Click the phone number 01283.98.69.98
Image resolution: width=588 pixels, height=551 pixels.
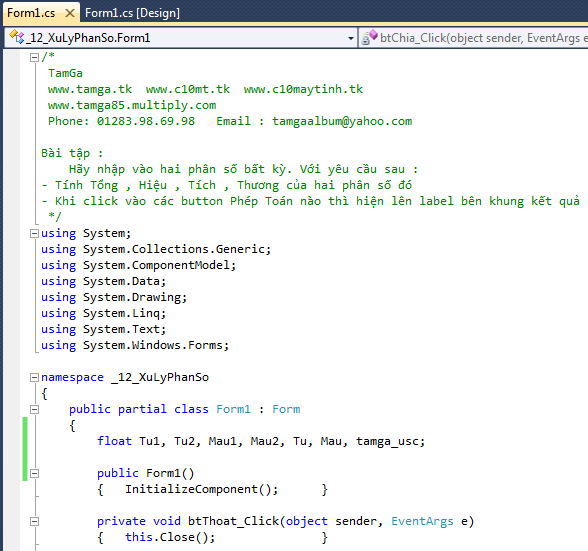(x=146, y=121)
